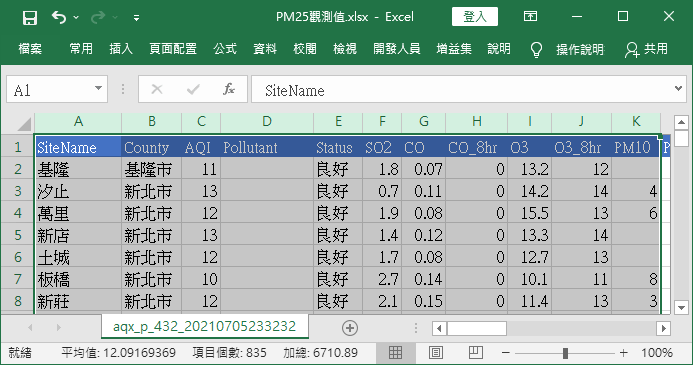The image size is (693, 365).
Task: Select column A header
Action: 78,122
